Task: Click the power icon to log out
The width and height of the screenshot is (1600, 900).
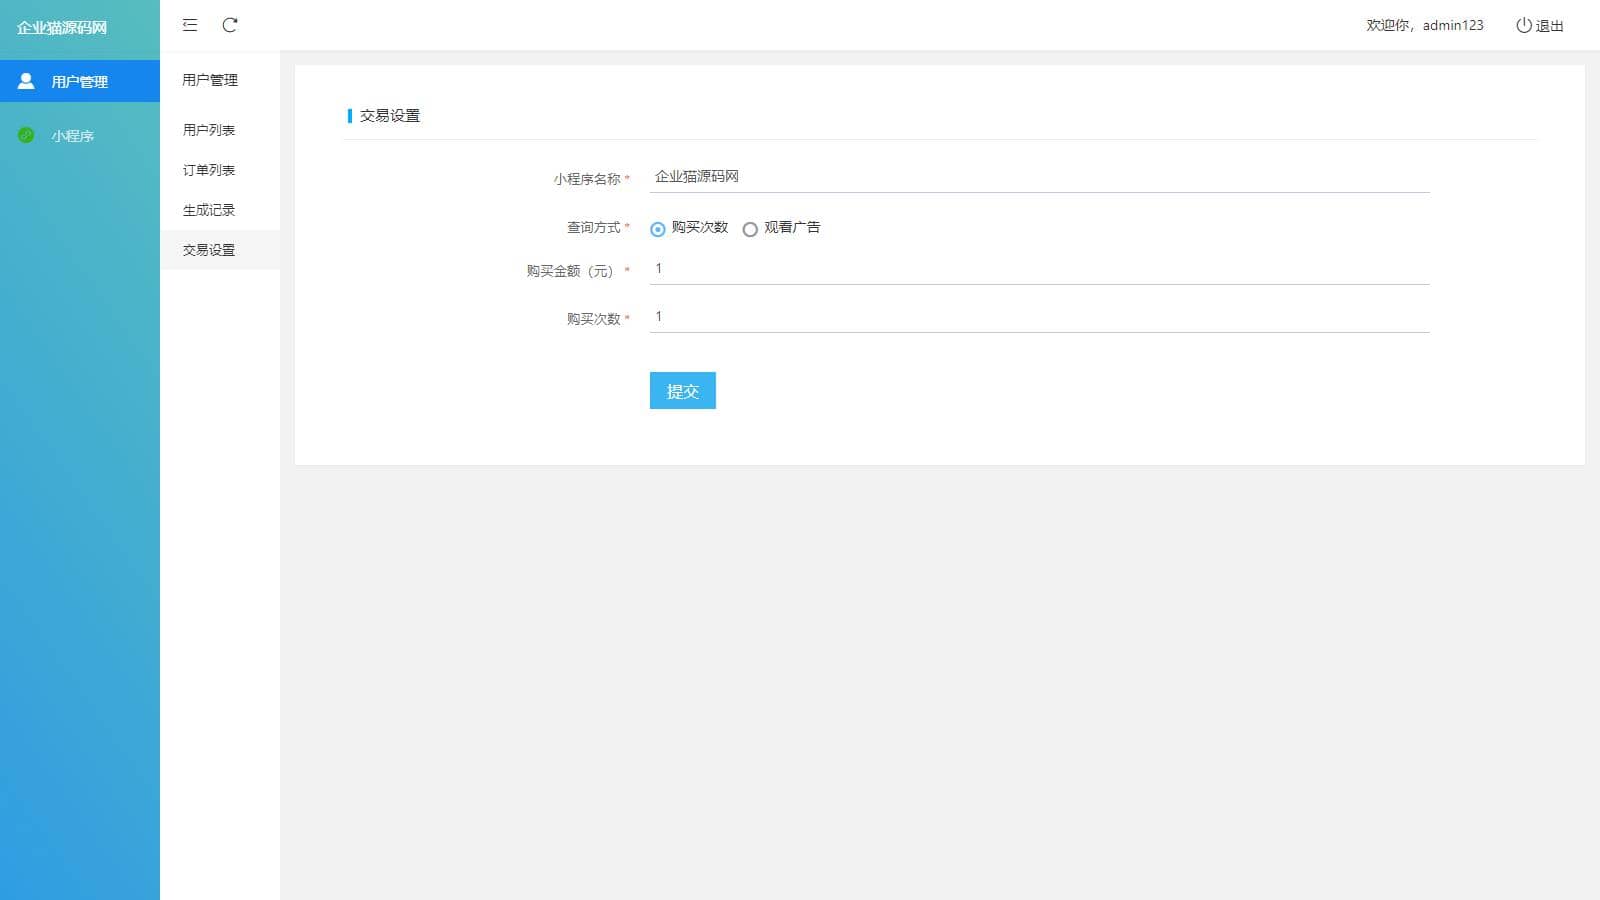Action: pos(1523,25)
